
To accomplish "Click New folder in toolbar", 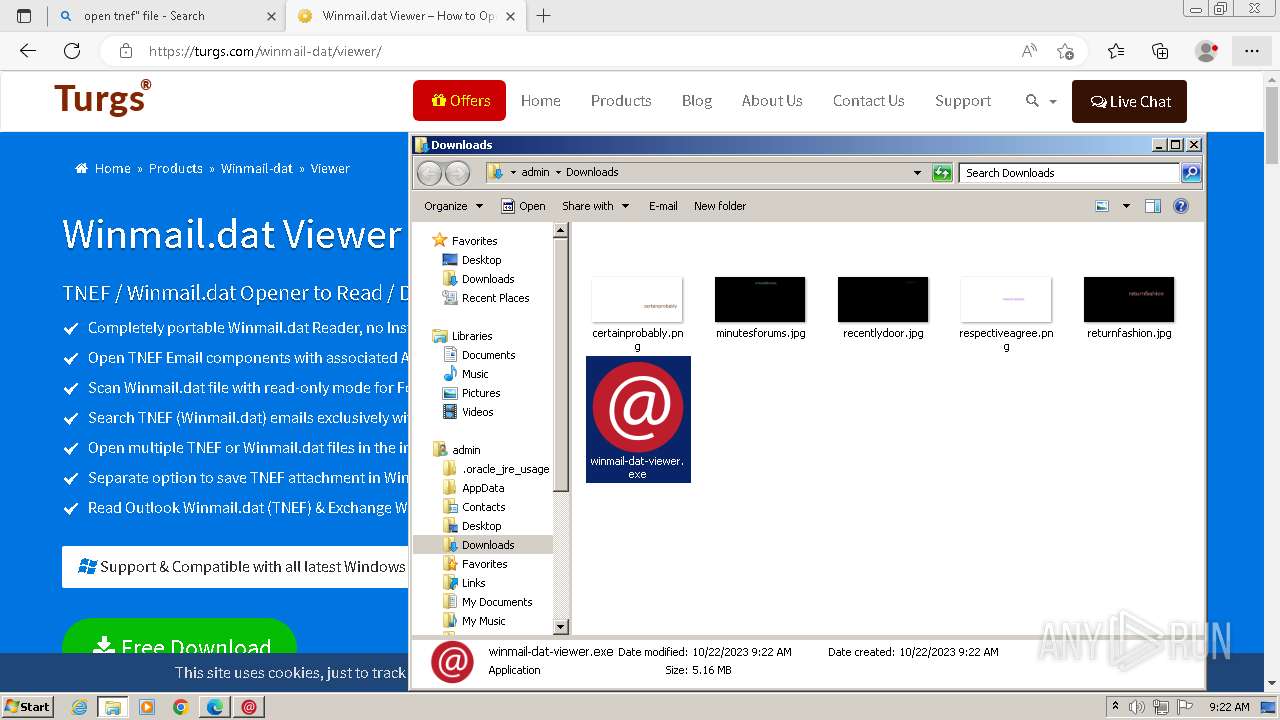I will tap(720, 206).
